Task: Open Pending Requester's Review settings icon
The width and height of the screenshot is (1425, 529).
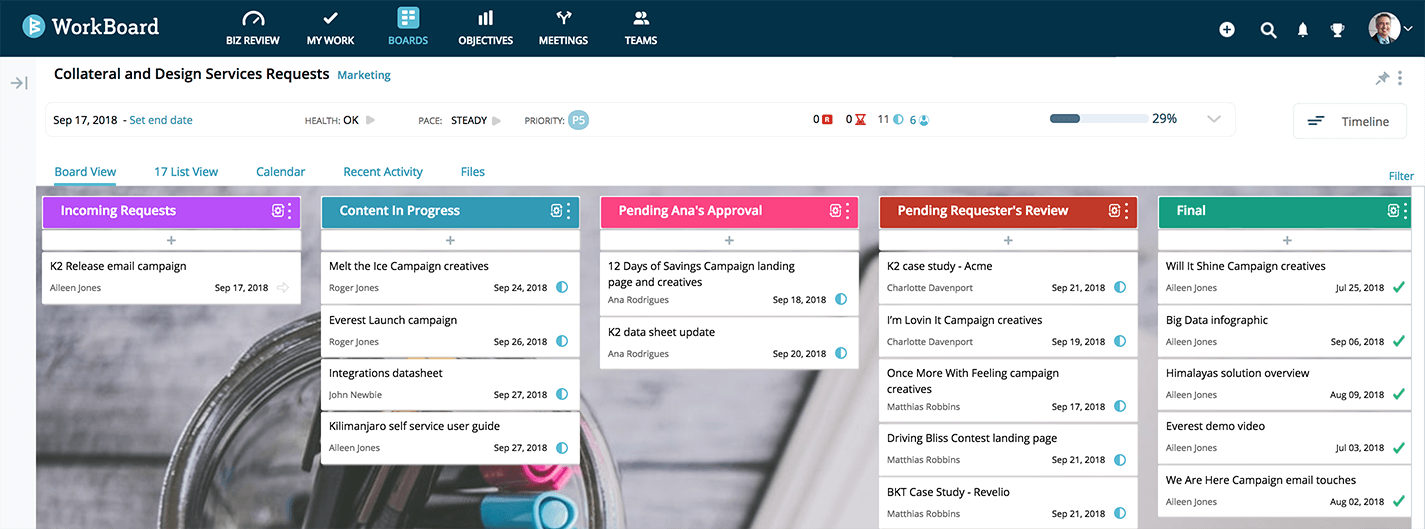Action: (x=1115, y=211)
